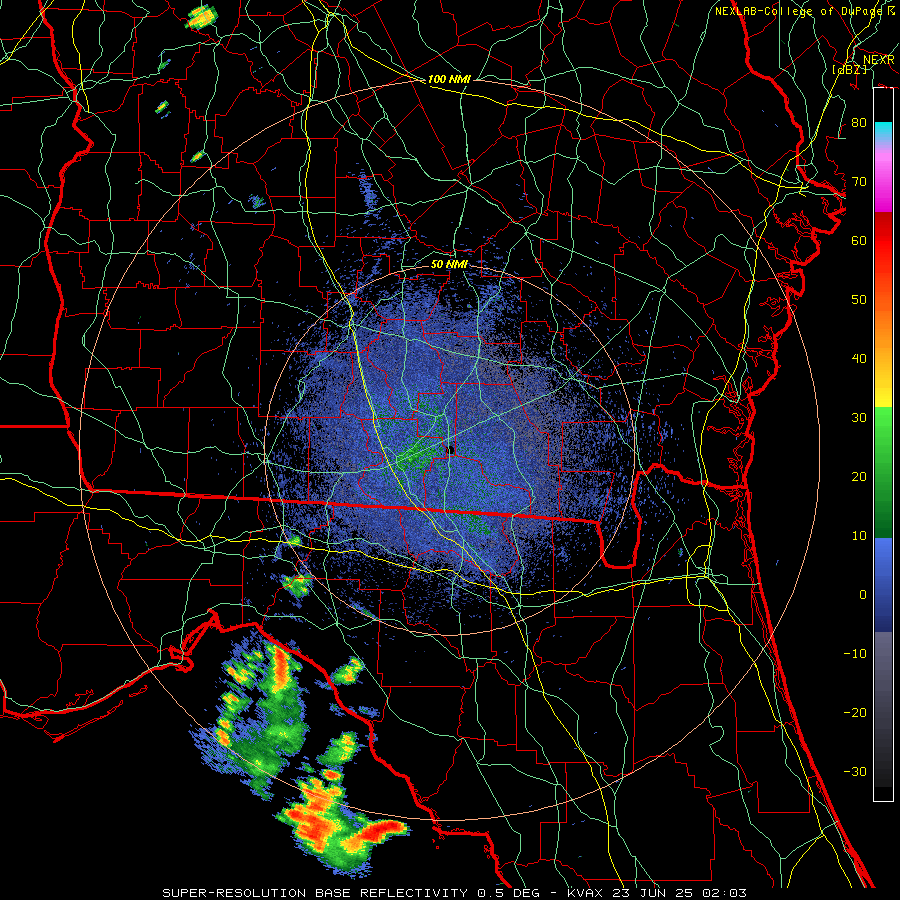Click the -20 value on the dBZ scale
This screenshot has height=900, width=900.
coord(855,712)
